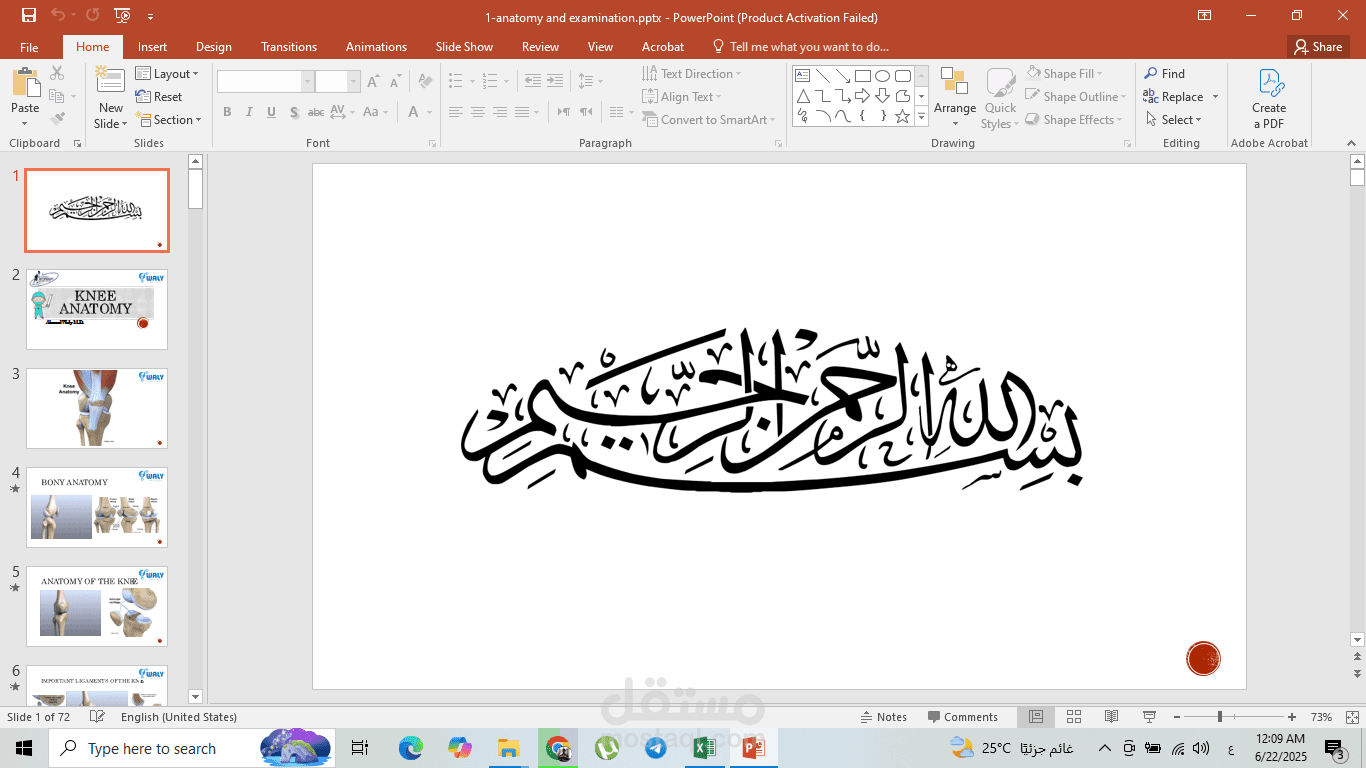Click the Tell me what you want to do box

(x=800, y=47)
